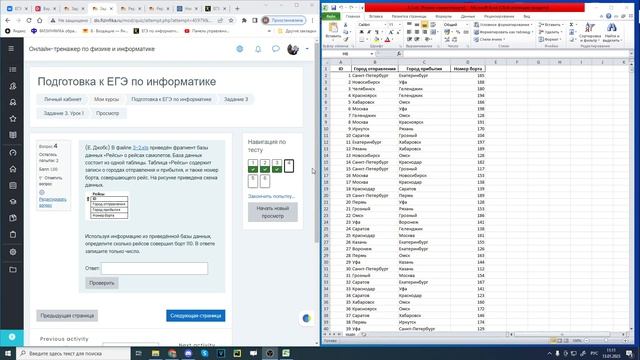Click Excel Save icon in quick access
The width and height of the screenshot is (640, 360).
(x=333, y=8)
